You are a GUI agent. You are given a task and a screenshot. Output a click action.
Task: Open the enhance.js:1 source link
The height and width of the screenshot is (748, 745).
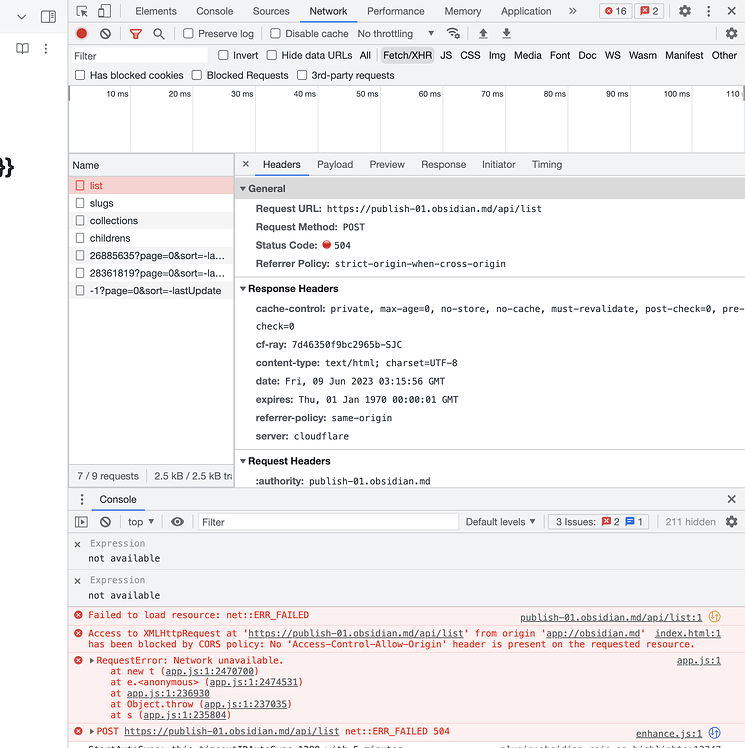(x=668, y=733)
